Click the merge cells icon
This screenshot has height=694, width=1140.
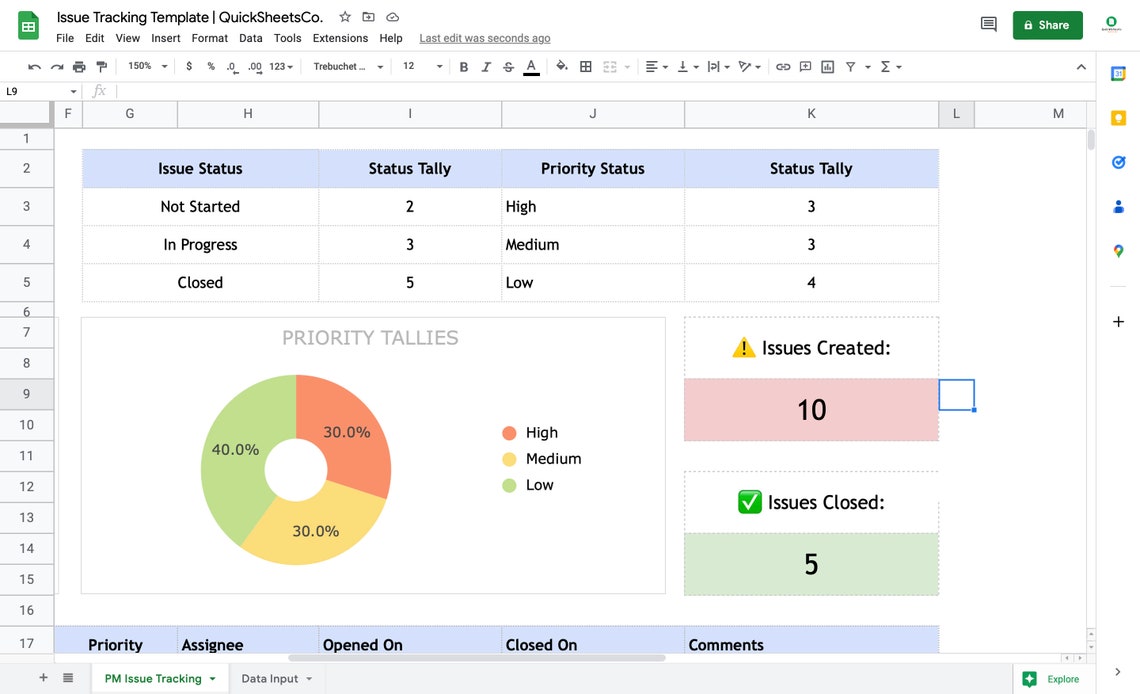click(x=610, y=67)
